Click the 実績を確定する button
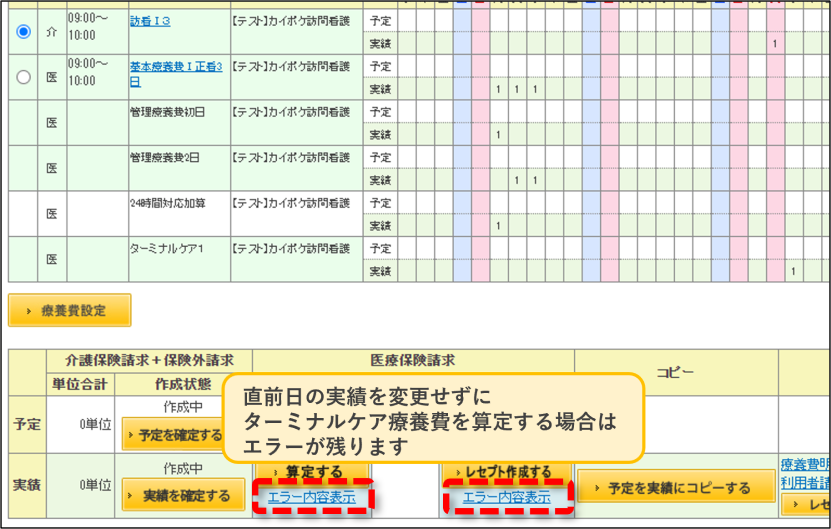The image size is (831, 529). tap(183, 496)
